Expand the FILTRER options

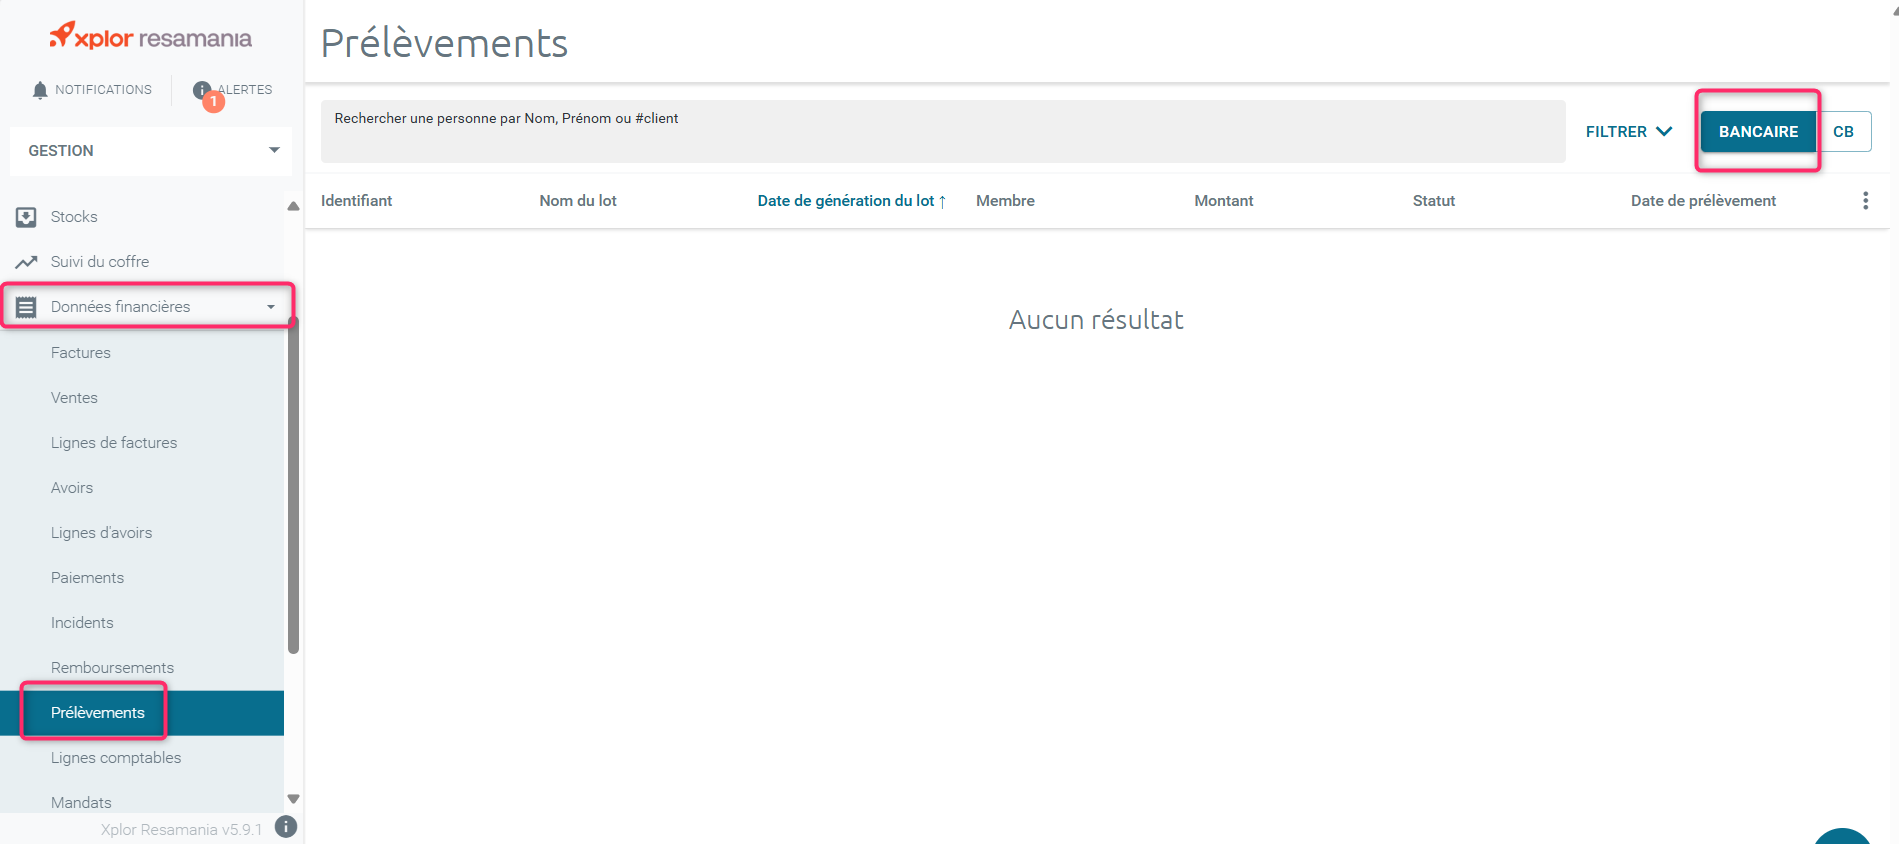click(x=1629, y=132)
